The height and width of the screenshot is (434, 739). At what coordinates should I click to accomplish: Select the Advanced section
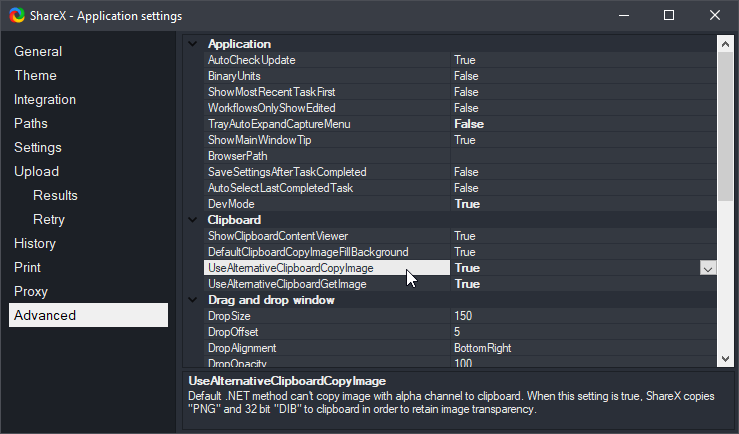point(89,315)
